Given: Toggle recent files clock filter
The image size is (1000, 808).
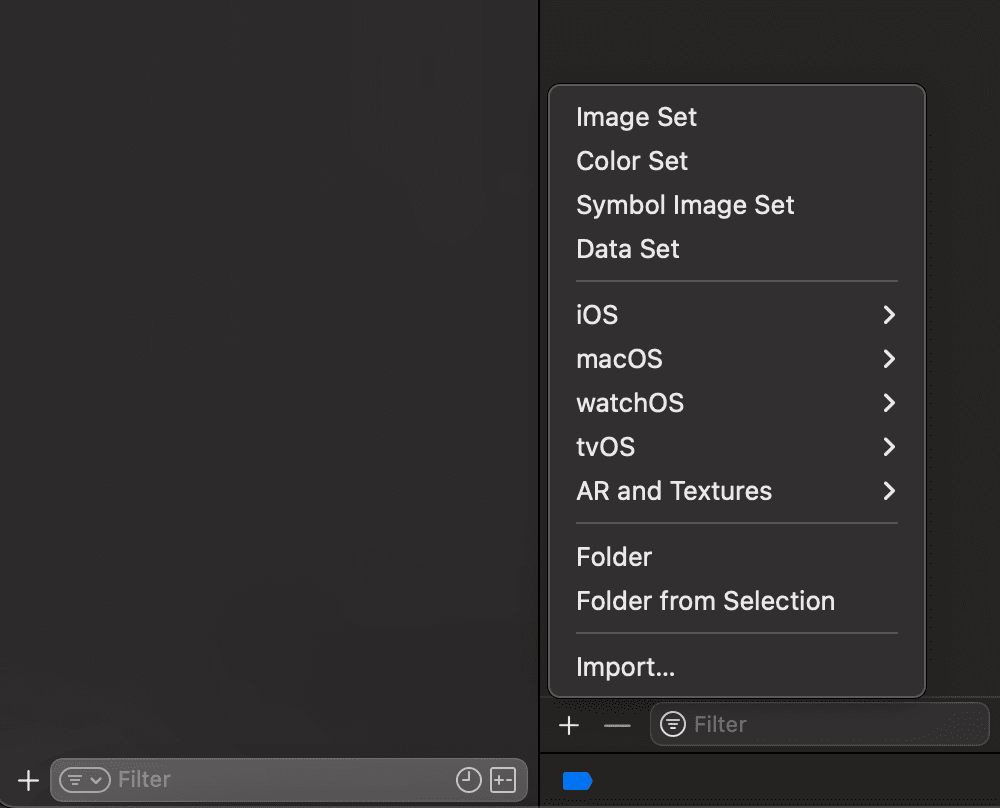Looking at the screenshot, I should click(469, 780).
